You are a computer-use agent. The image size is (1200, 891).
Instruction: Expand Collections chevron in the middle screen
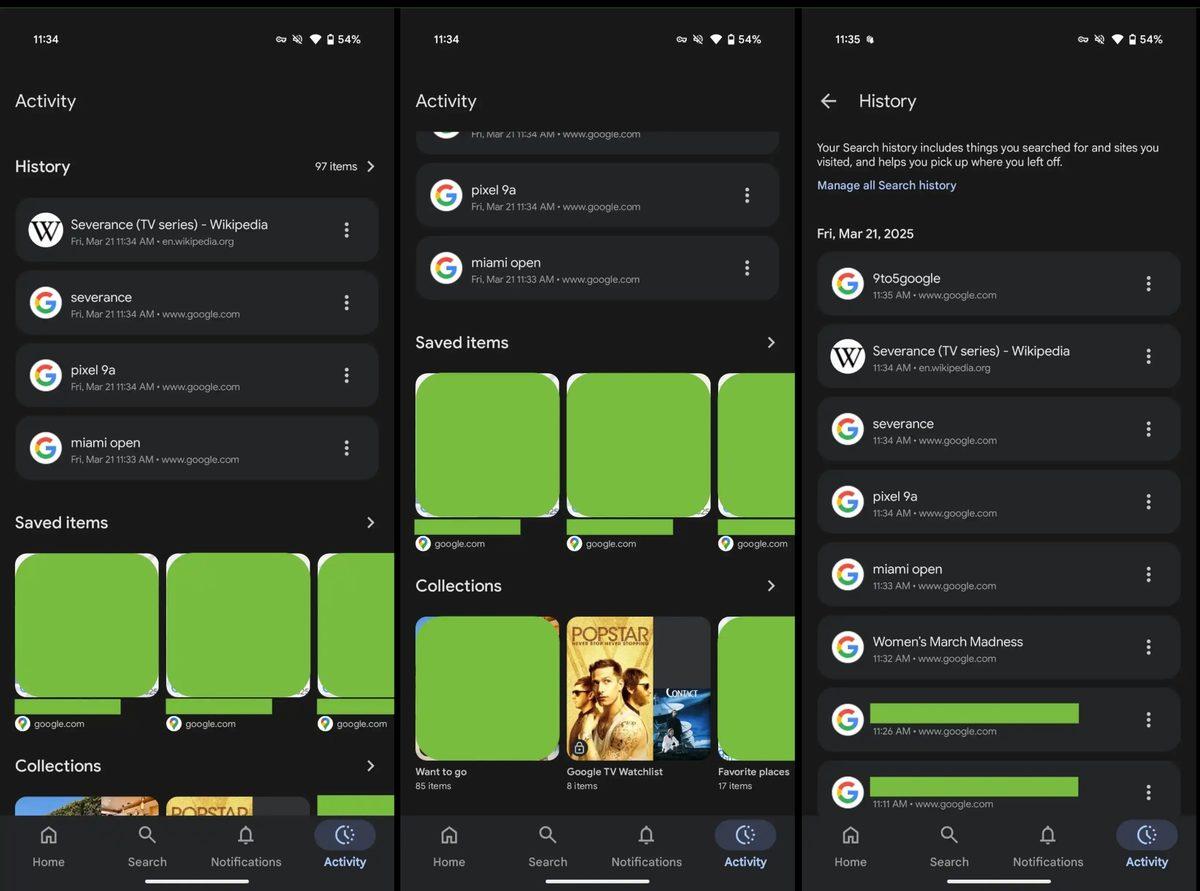[771, 586]
